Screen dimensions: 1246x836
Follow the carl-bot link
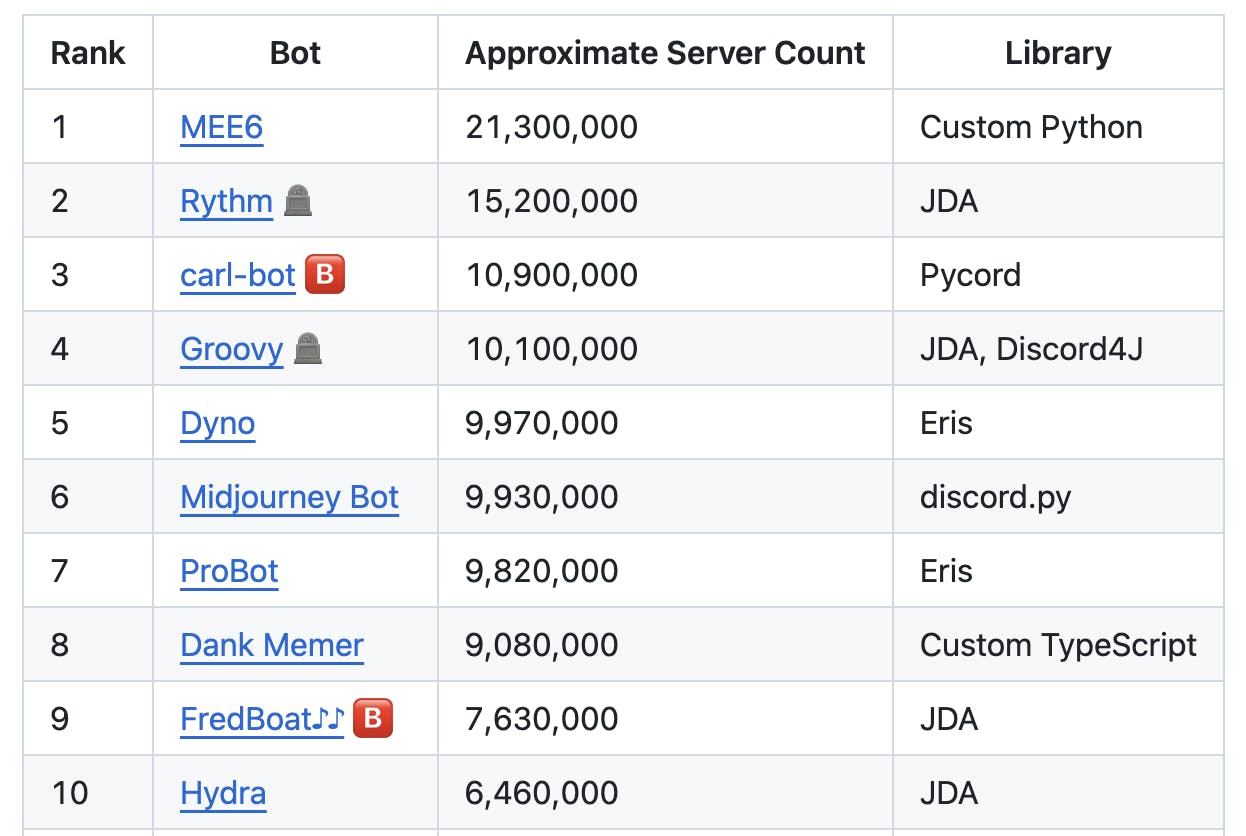pyautogui.click(x=238, y=275)
